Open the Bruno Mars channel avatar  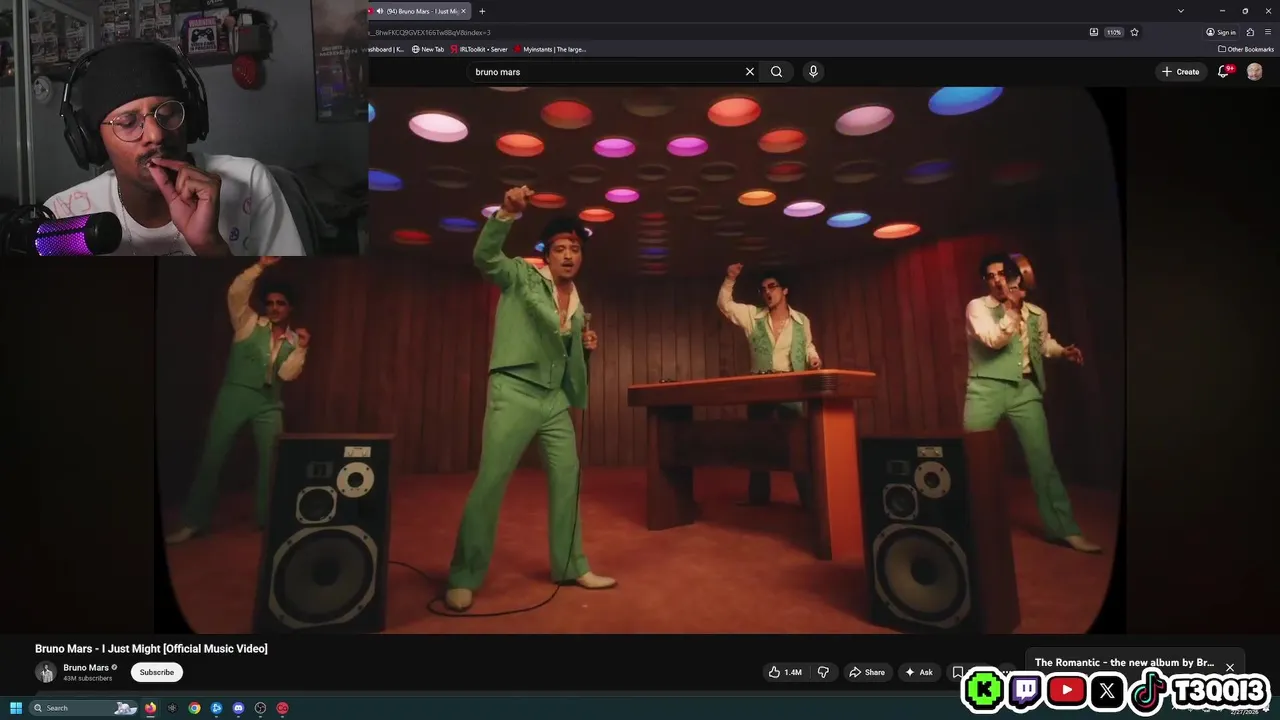pos(45,673)
